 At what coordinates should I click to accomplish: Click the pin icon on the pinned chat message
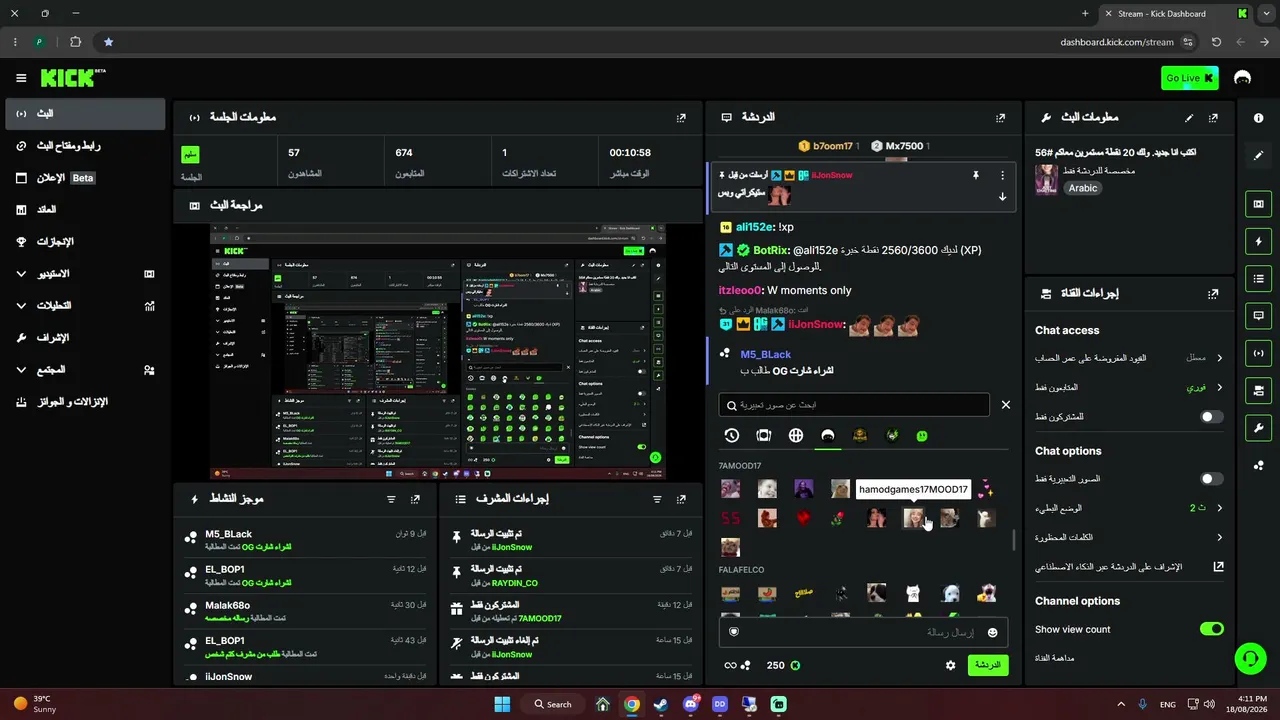(976, 175)
